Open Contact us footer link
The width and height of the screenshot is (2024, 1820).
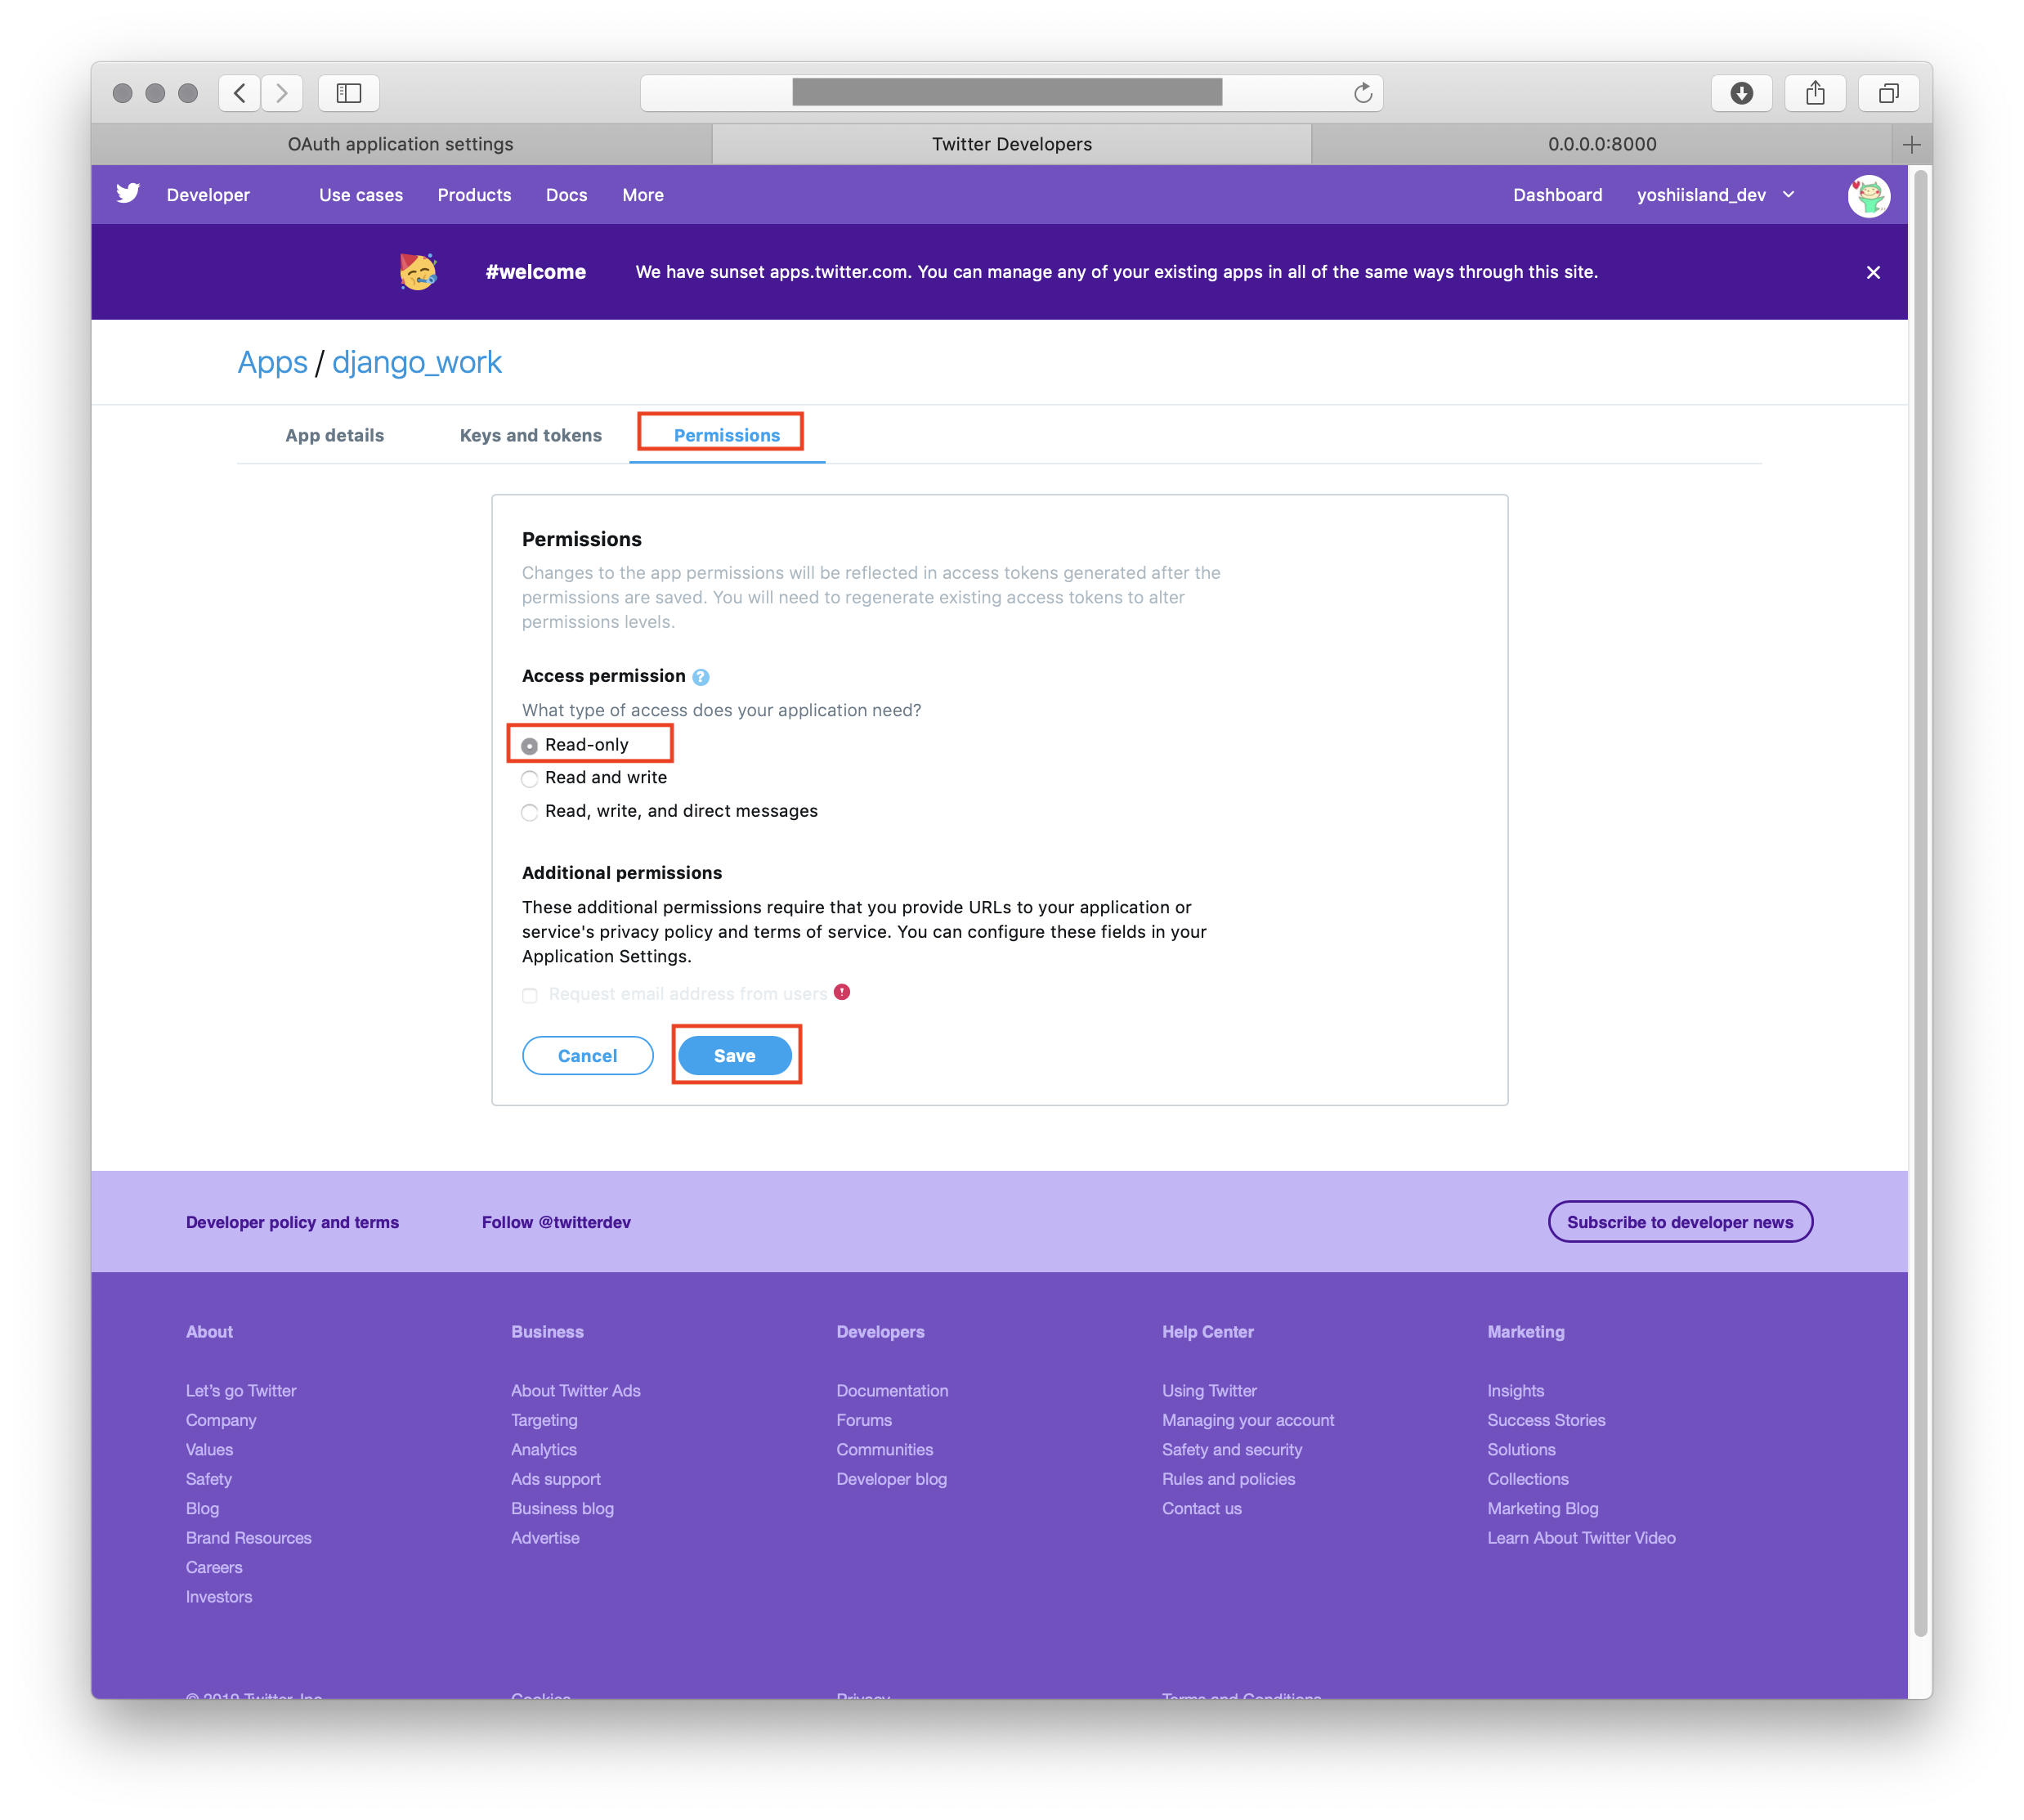[1201, 1508]
